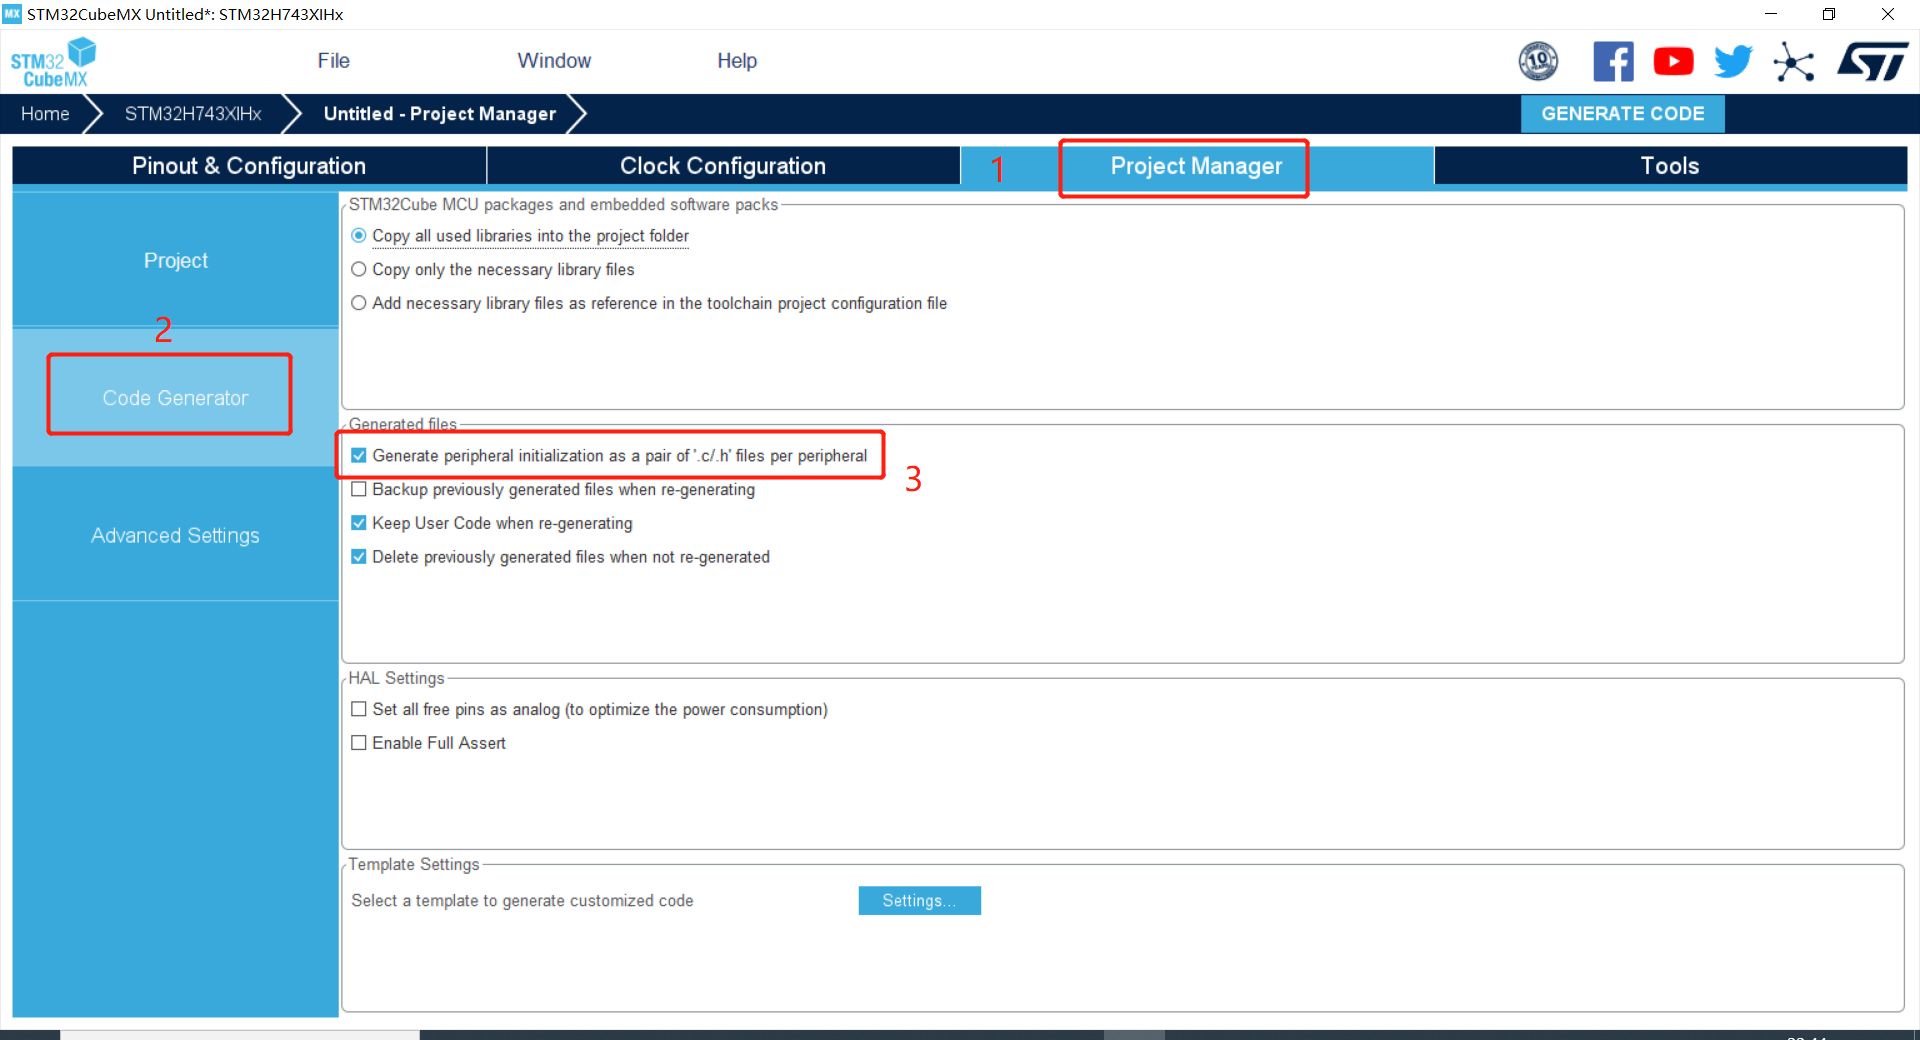Switch to the Project Manager tab
The height and width of the screenshot is (1040, 1920).
pos(1196,166)
